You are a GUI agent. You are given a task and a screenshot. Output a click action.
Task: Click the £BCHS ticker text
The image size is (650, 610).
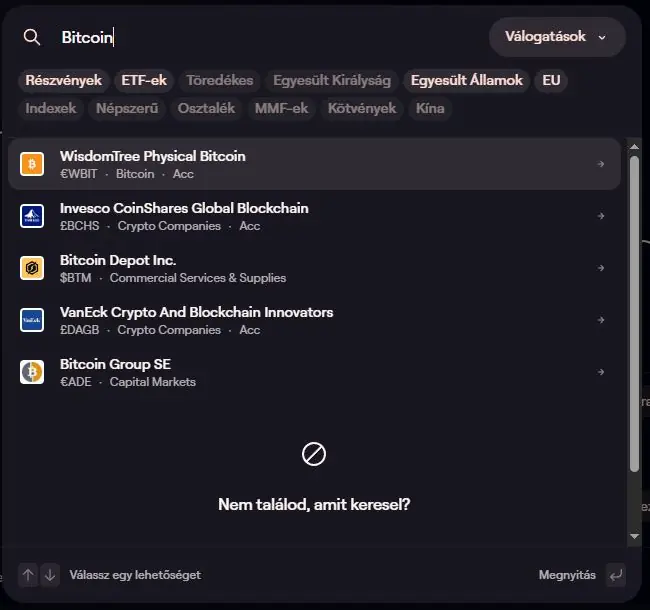[80, 226]
